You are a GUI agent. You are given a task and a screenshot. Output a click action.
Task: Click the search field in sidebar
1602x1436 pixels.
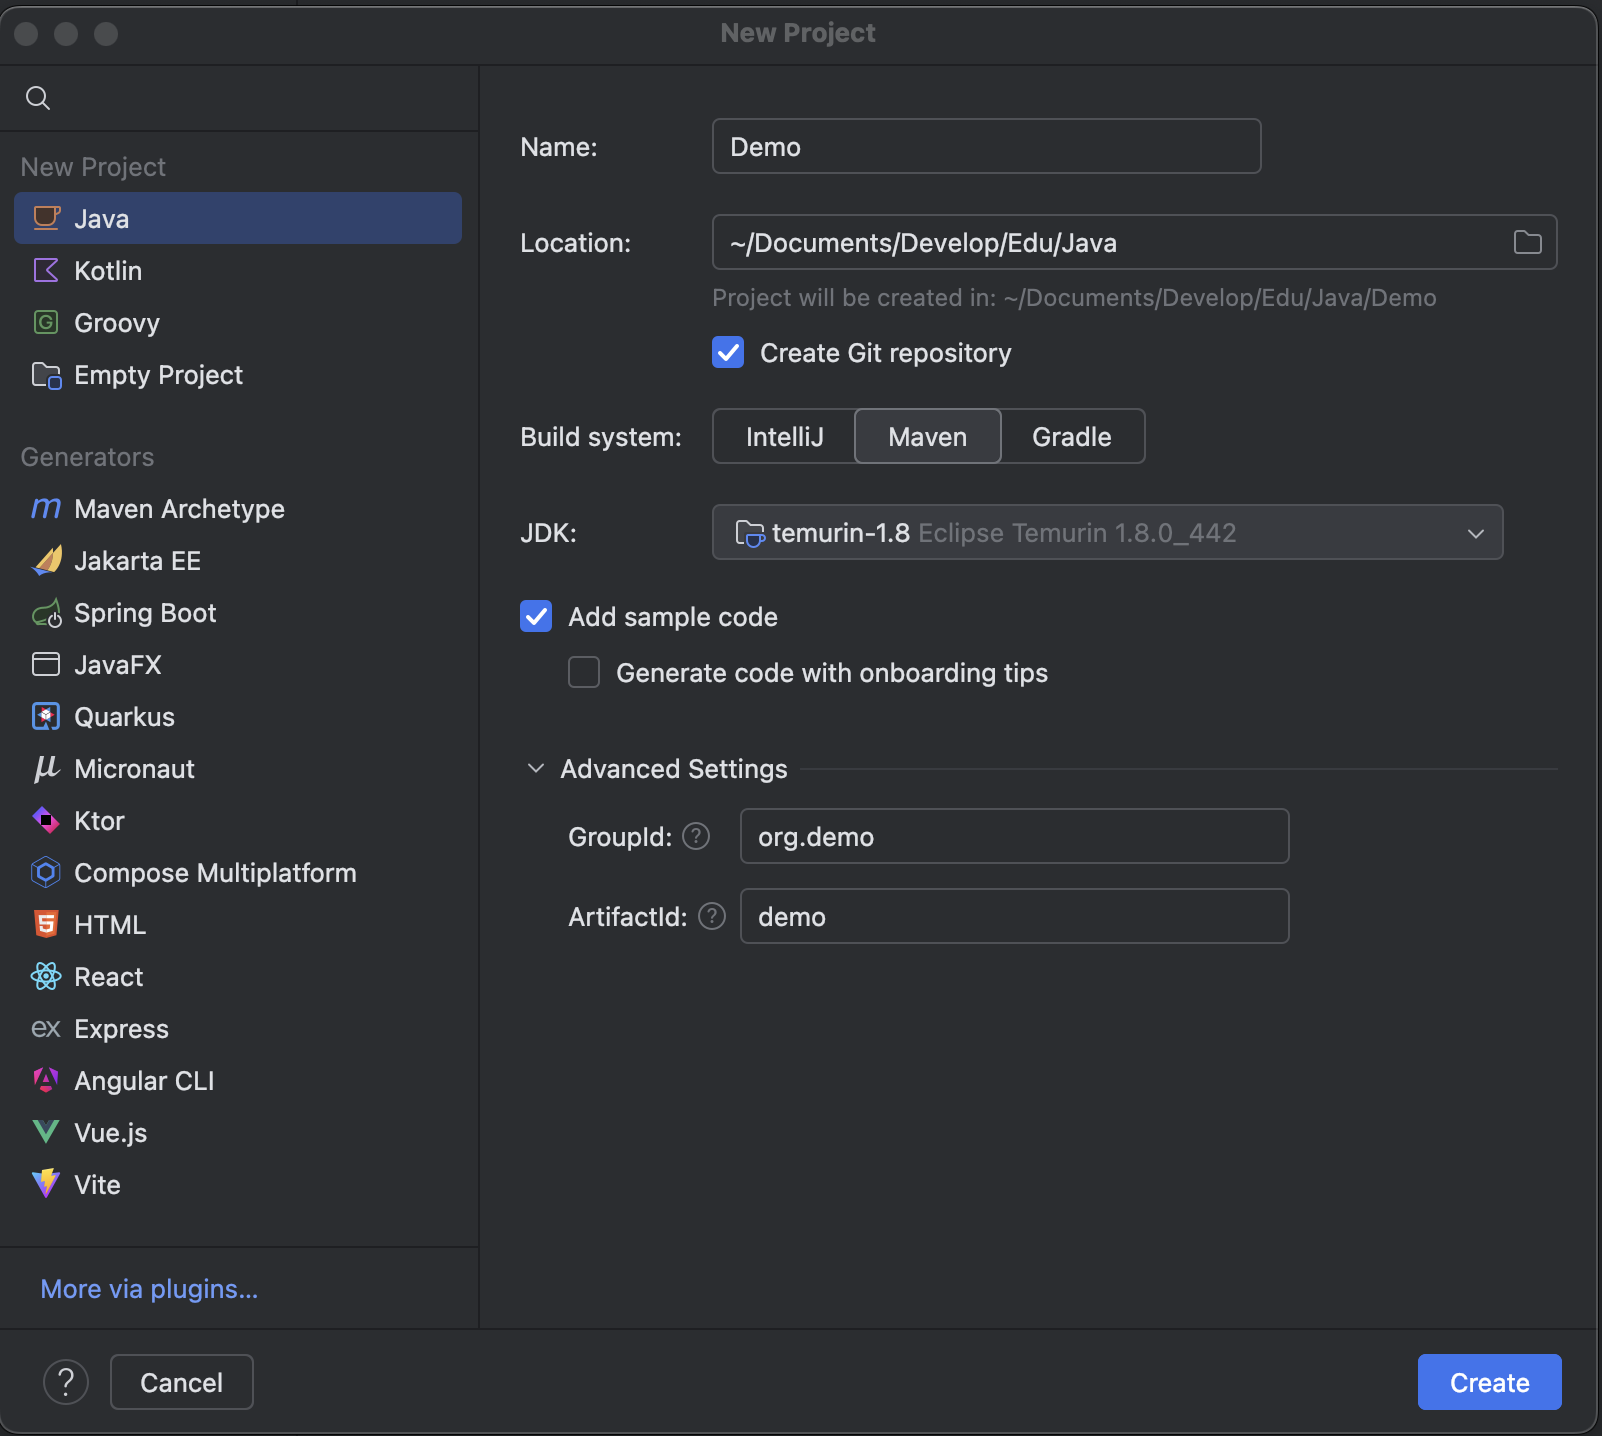coord(240,98)
